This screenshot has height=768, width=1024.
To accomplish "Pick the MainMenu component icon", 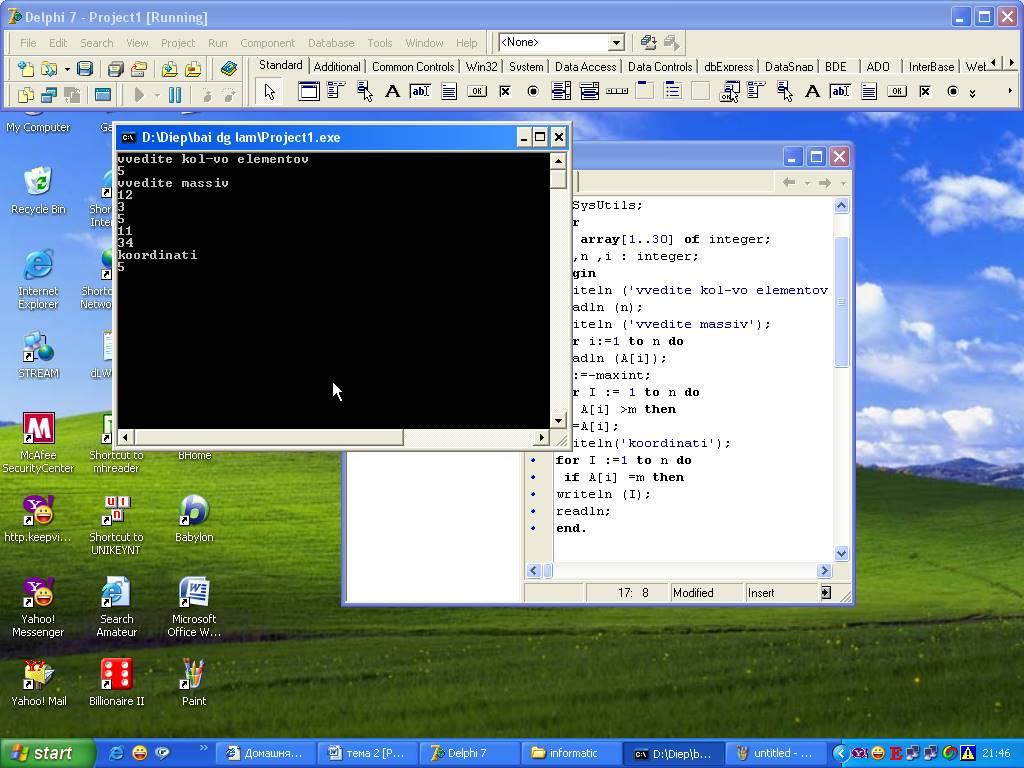I will [x=336, y=92].
